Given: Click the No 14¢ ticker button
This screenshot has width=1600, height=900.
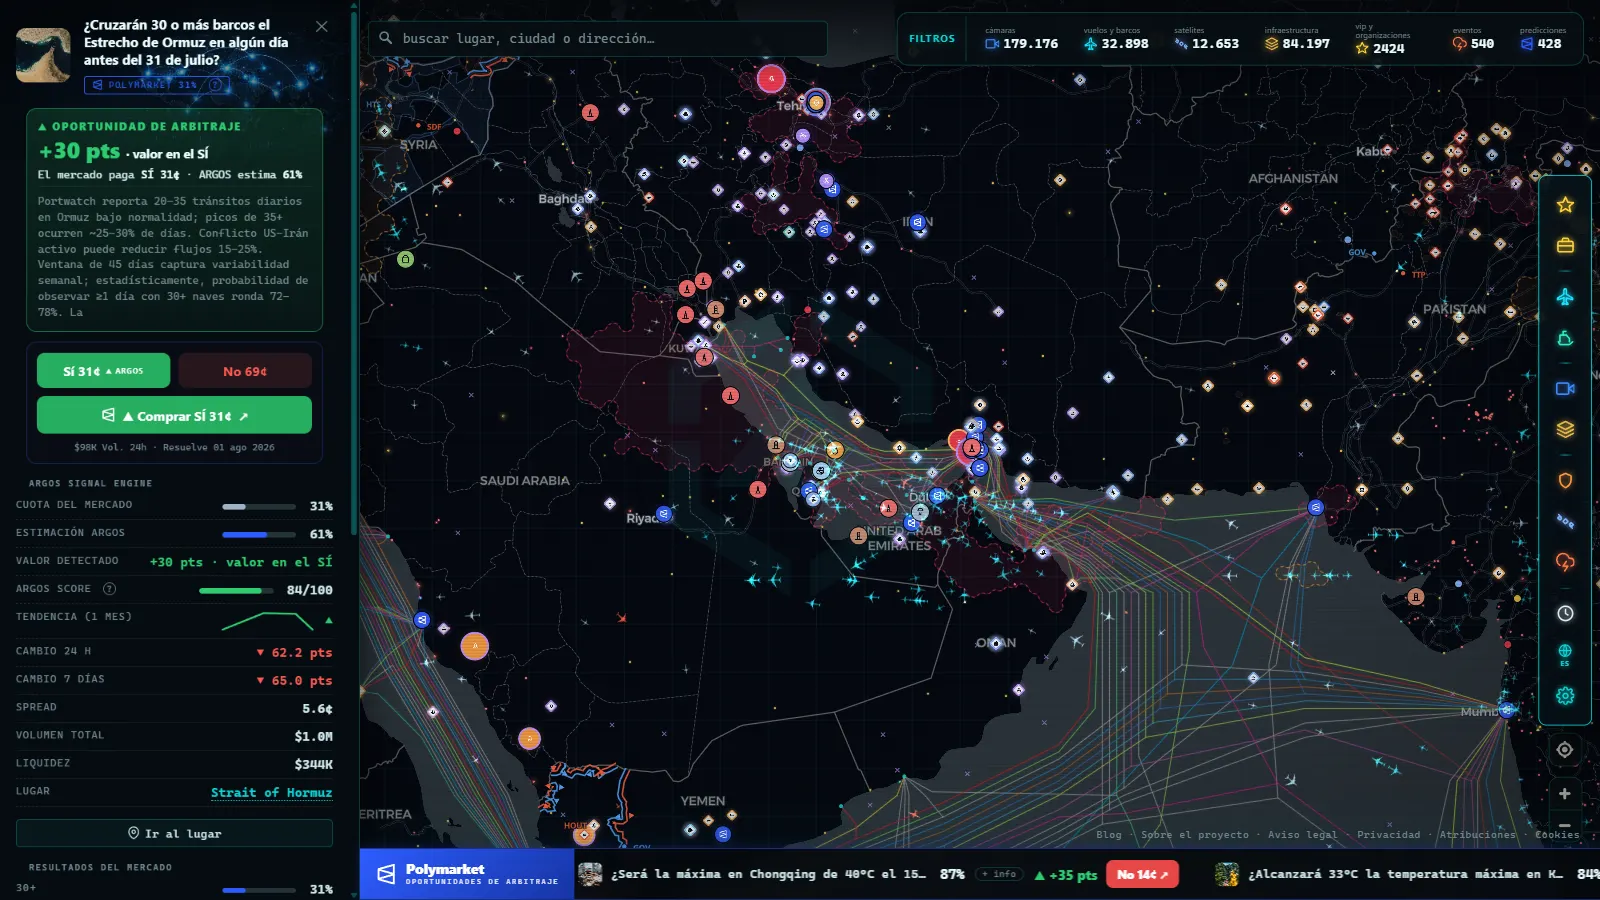Looking at the screenshot, I should click(x=1142, y=874).
